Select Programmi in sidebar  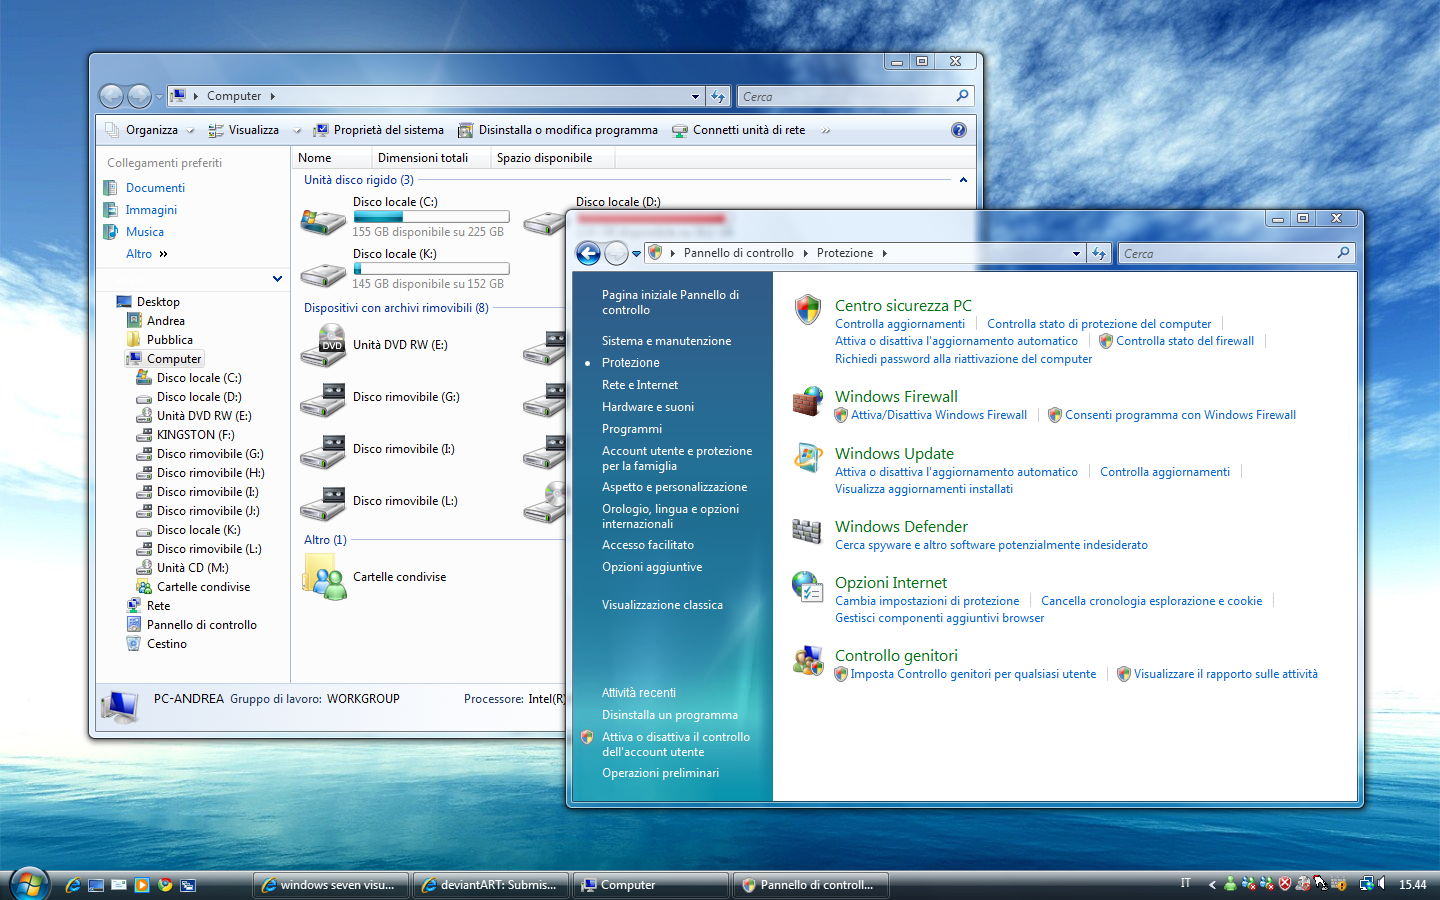click(632, 429)
